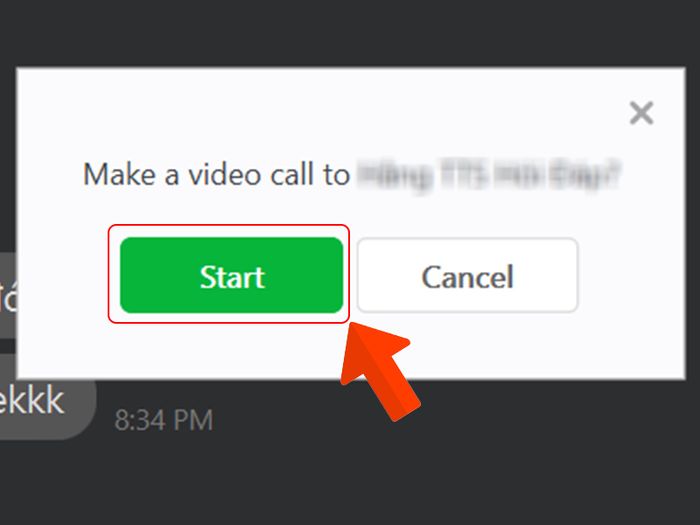
Task: Click the 8:34 PM message timestamp
Action: (x=164, y=420)
